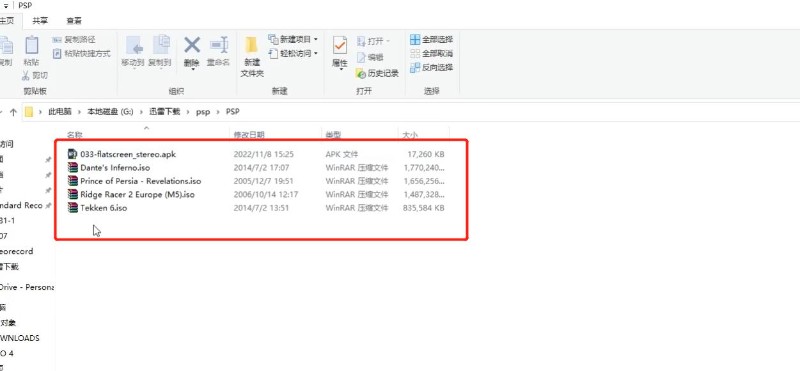Screen dimensions: 800x371
Task: Select file Dante's Inferno.iso
Action: click(x=115, y=167)
